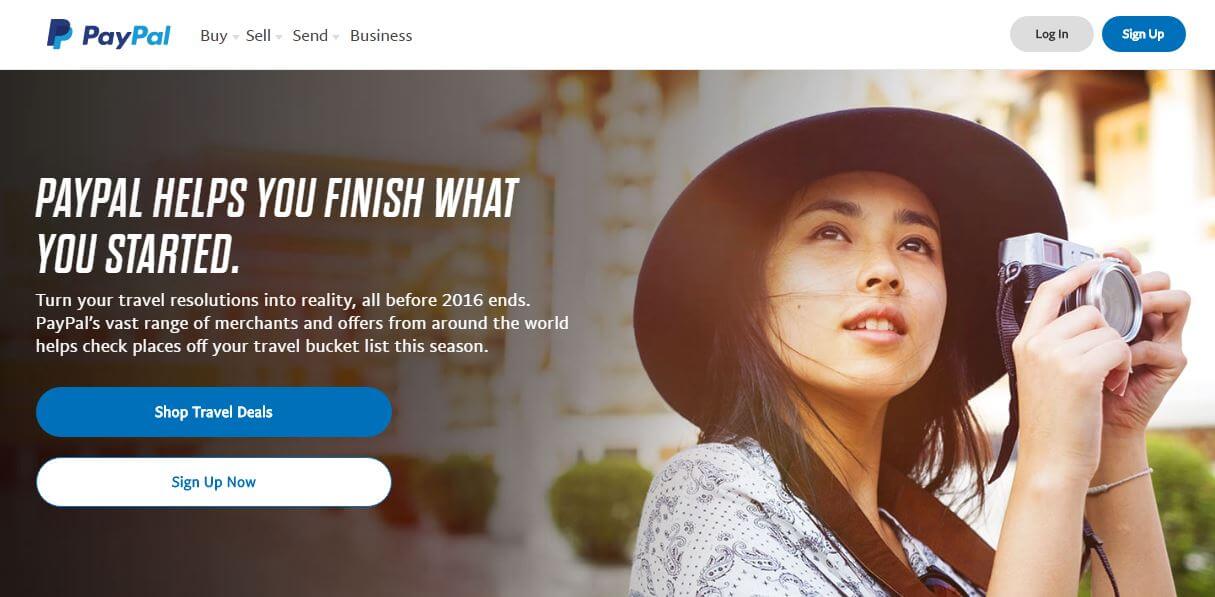Expand the arrow next to Sell
This screenshot has height=597, width=1215.
tap(279, 37)
